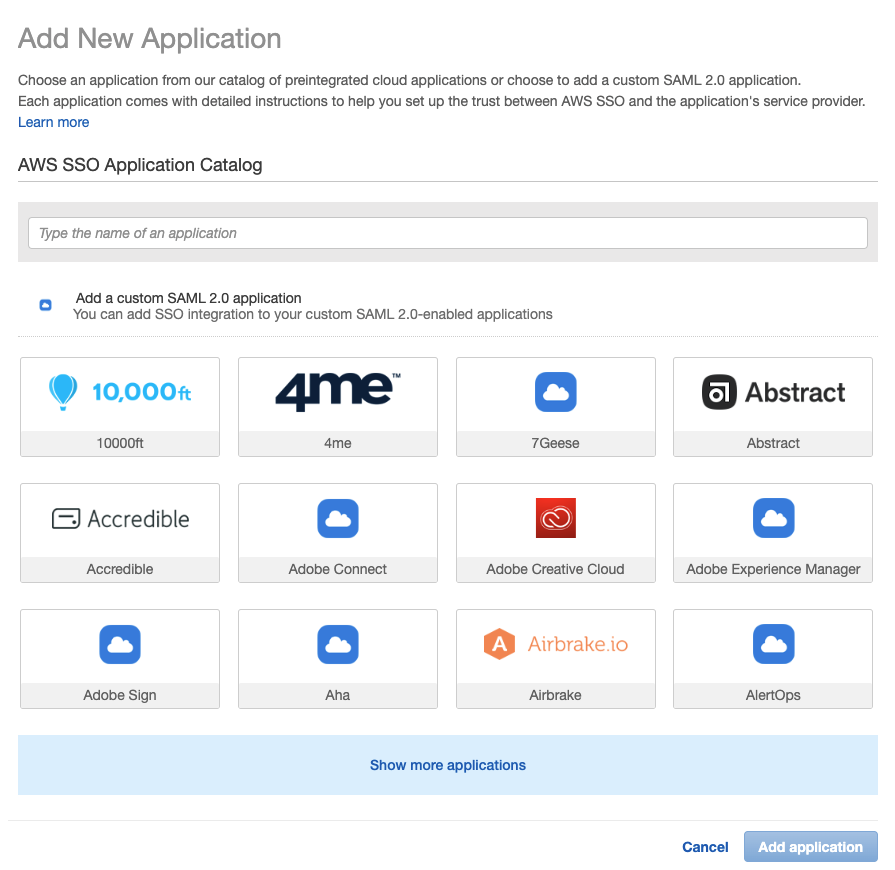
Task: Click the Airbrake caption label
Action: tap(555, 695)
